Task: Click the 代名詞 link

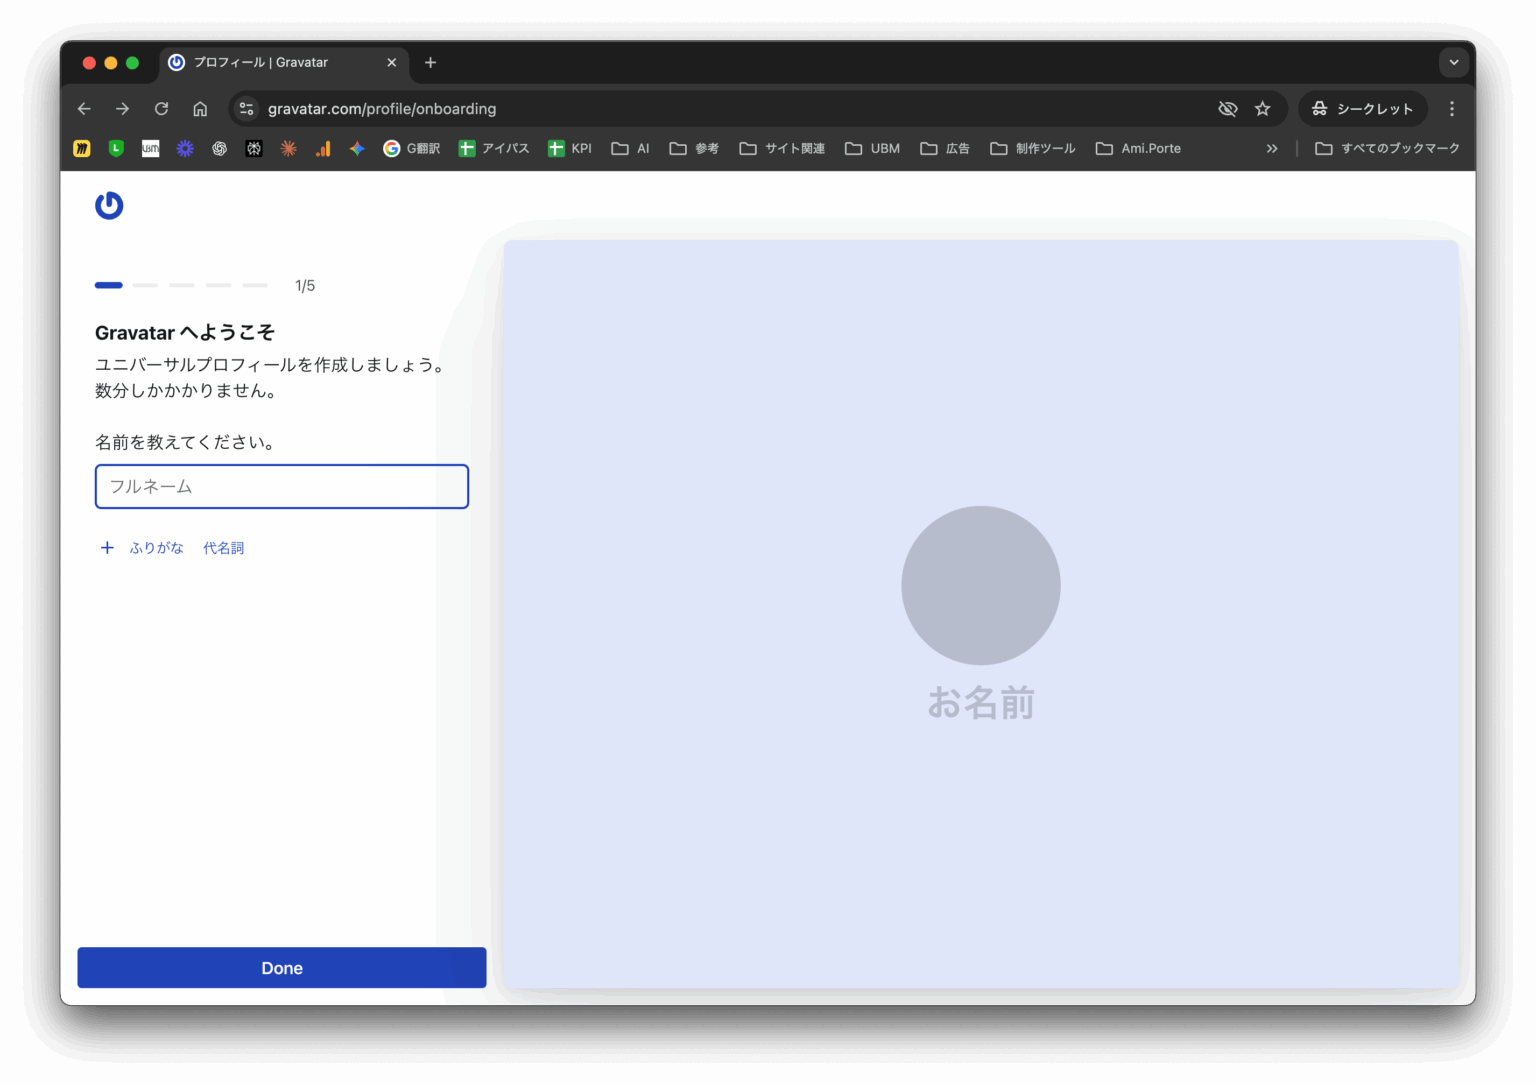Action: pos(223,548)
